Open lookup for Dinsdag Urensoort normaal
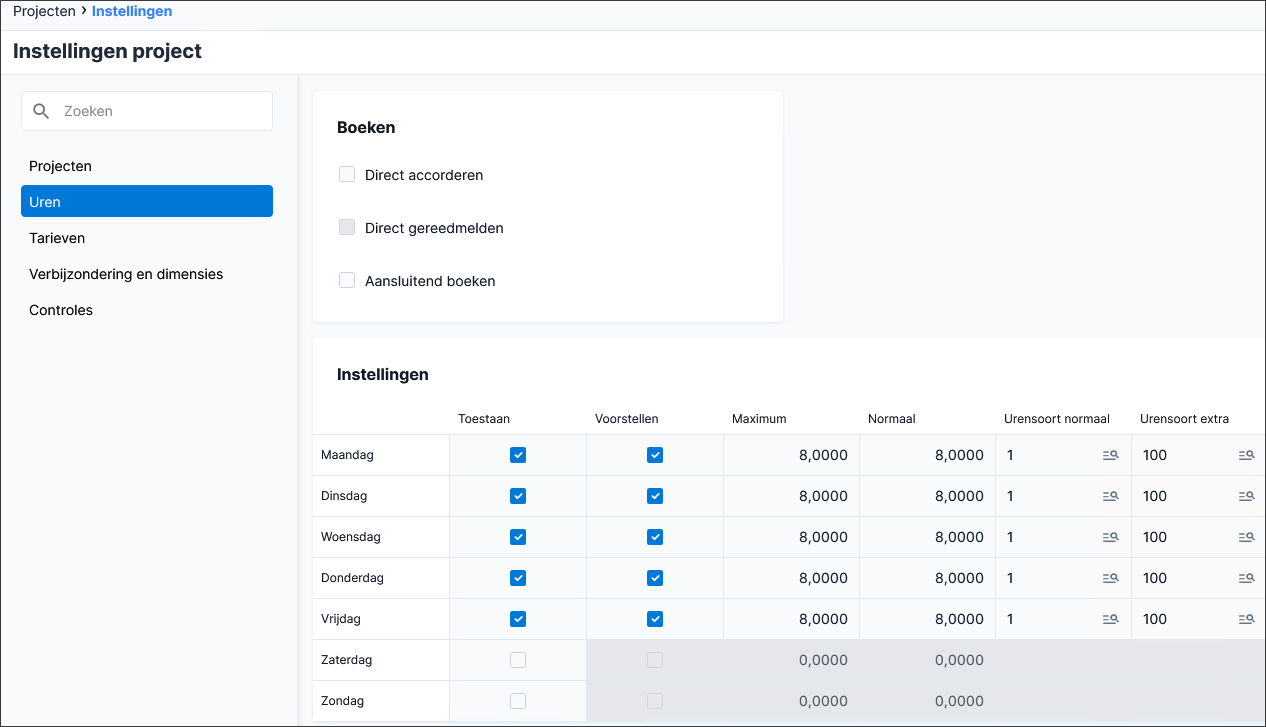Screen dimensions: 1266x727 click(1110, 496)
